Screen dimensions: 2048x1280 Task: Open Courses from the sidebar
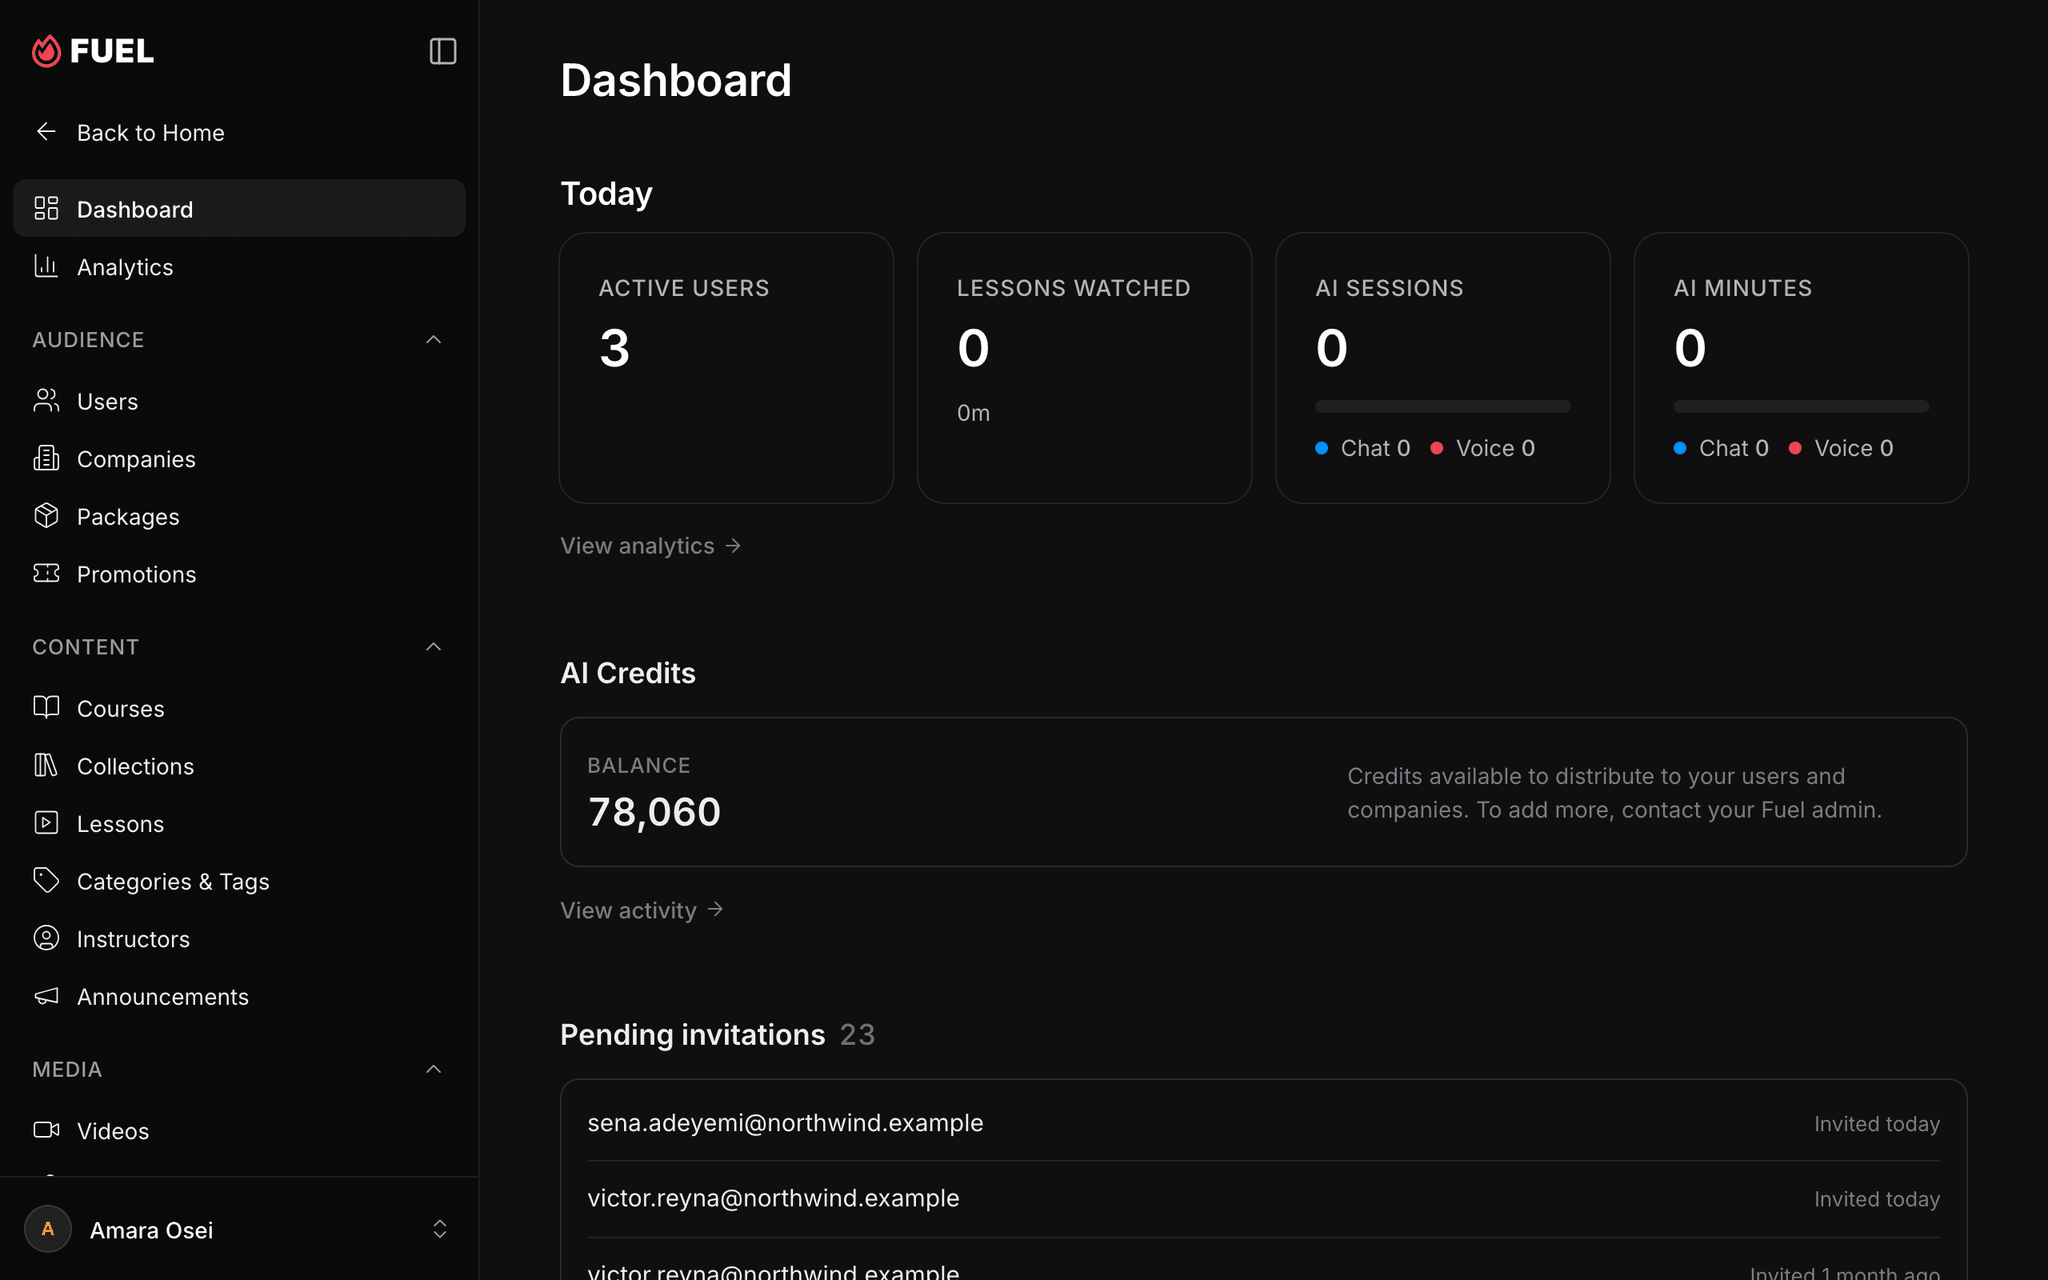click(x=239, y=708)
